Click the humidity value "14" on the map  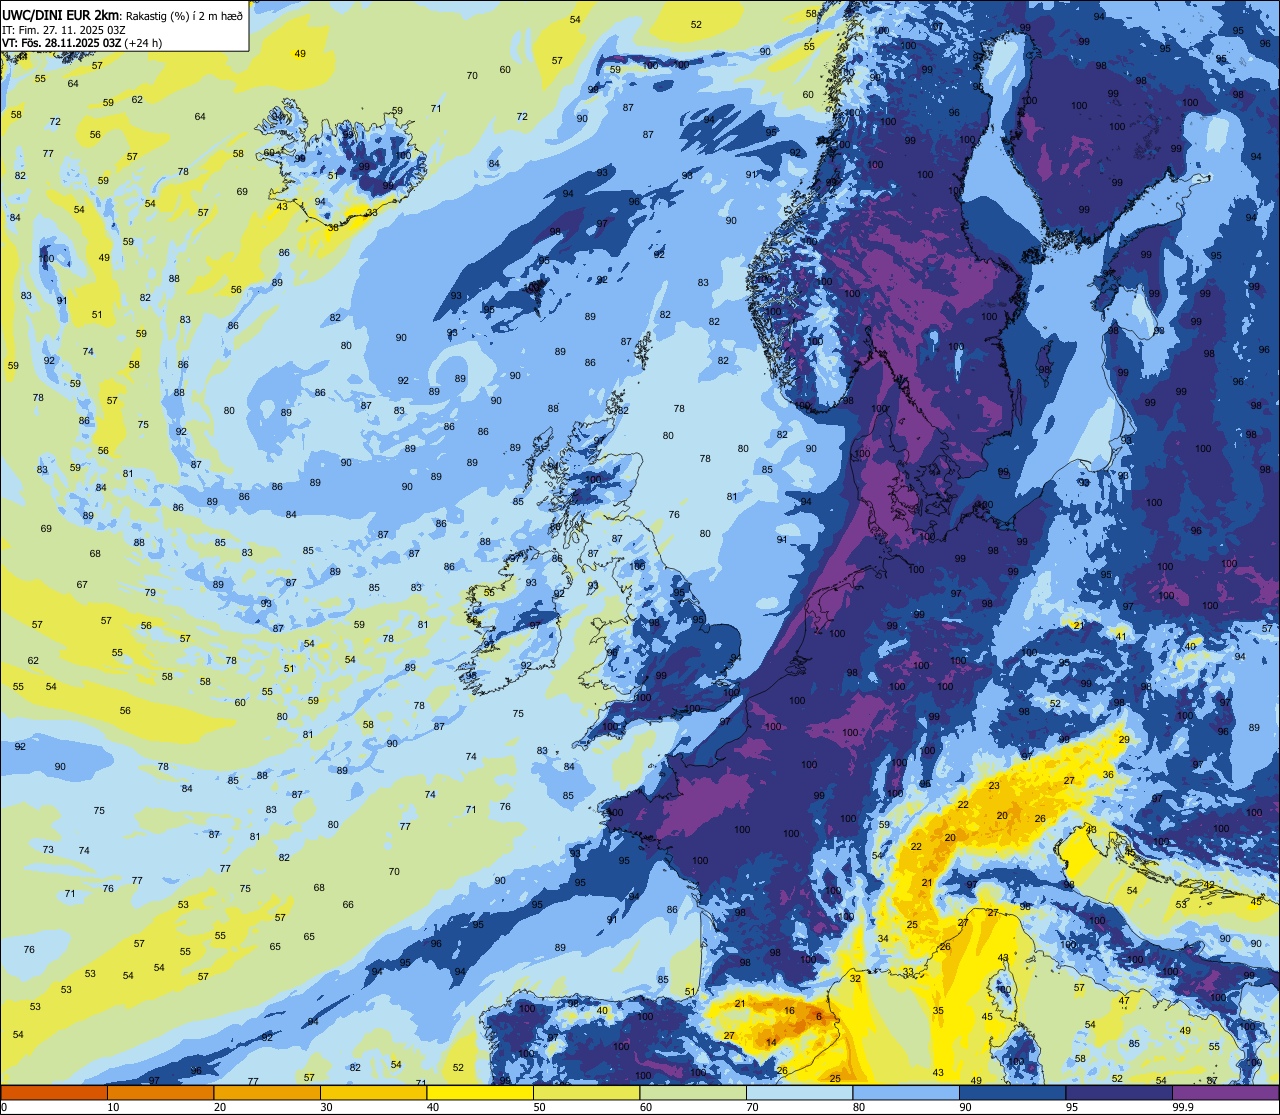(771, 1043)
